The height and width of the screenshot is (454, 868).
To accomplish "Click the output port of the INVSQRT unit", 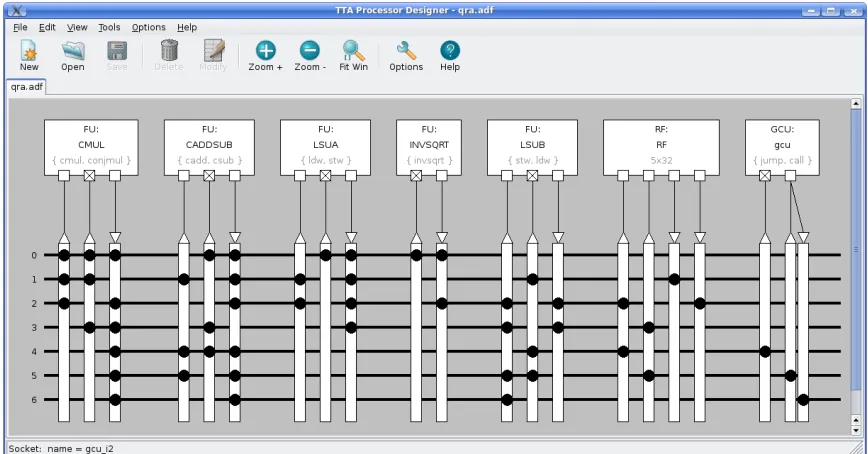I will point(442,176).
